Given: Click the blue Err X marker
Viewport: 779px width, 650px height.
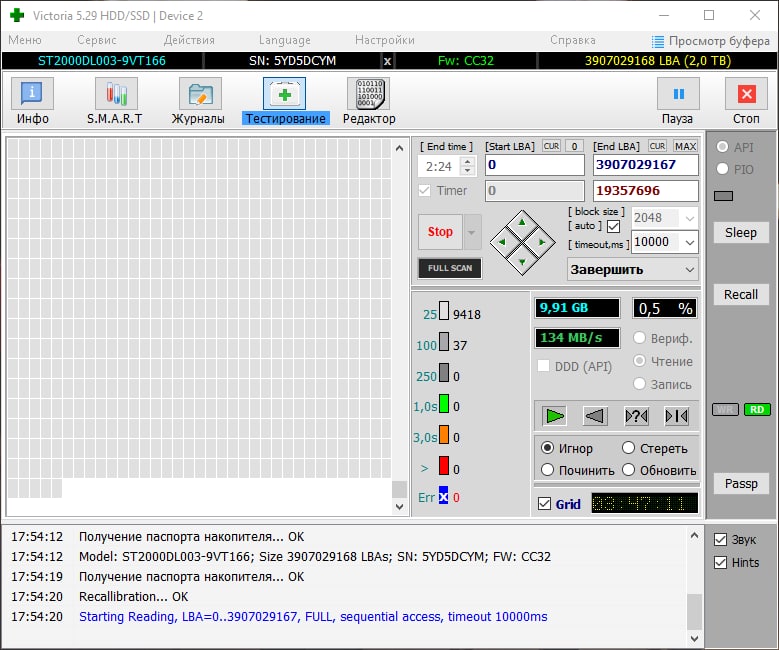Looking at the screenshot, I should (x=443, y=495).
